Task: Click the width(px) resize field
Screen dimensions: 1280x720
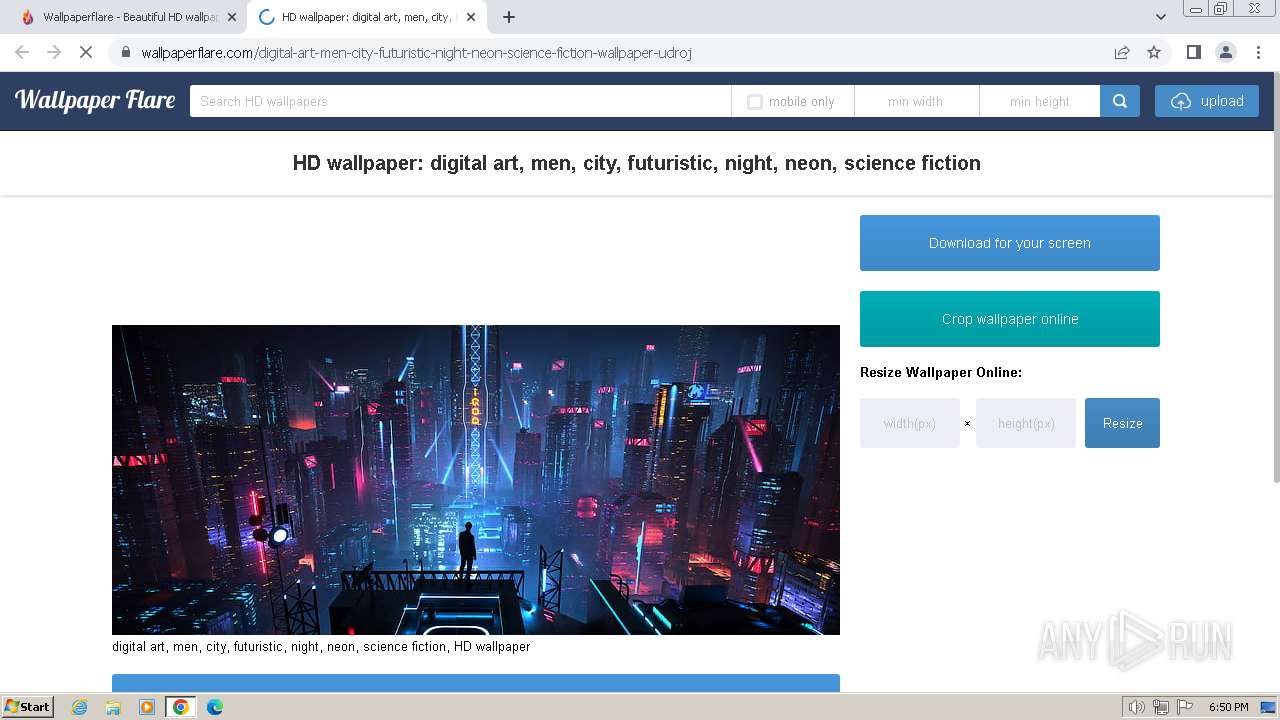Action: (910, 423)
